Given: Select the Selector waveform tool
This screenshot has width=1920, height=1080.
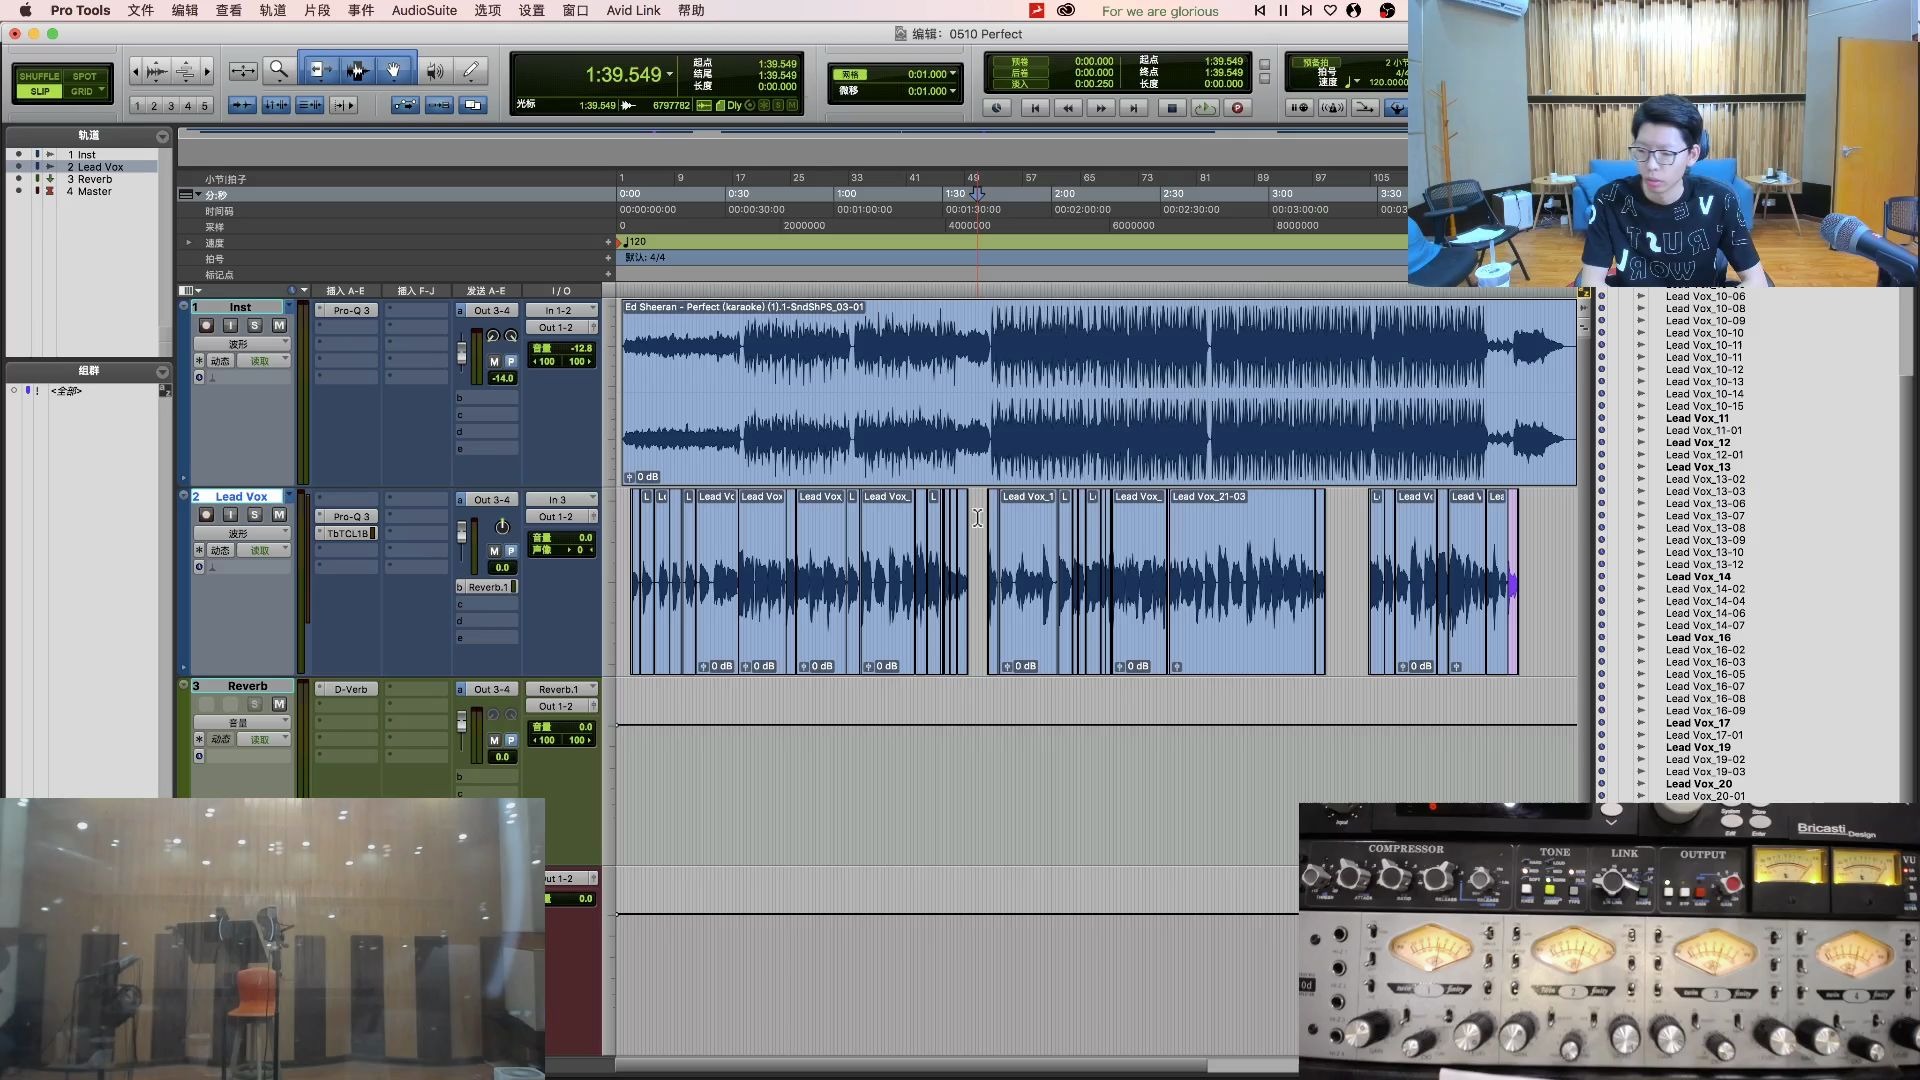Looking at the screenshot, I should [357, 70].
